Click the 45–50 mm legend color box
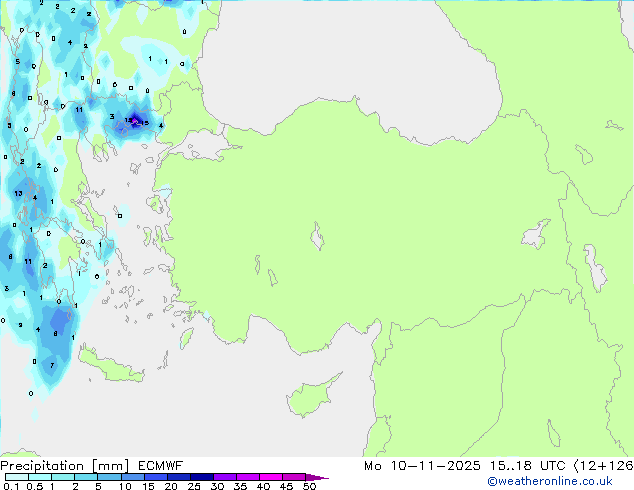The width and height of the screenshot is (634, 490). tap(294, 477)
